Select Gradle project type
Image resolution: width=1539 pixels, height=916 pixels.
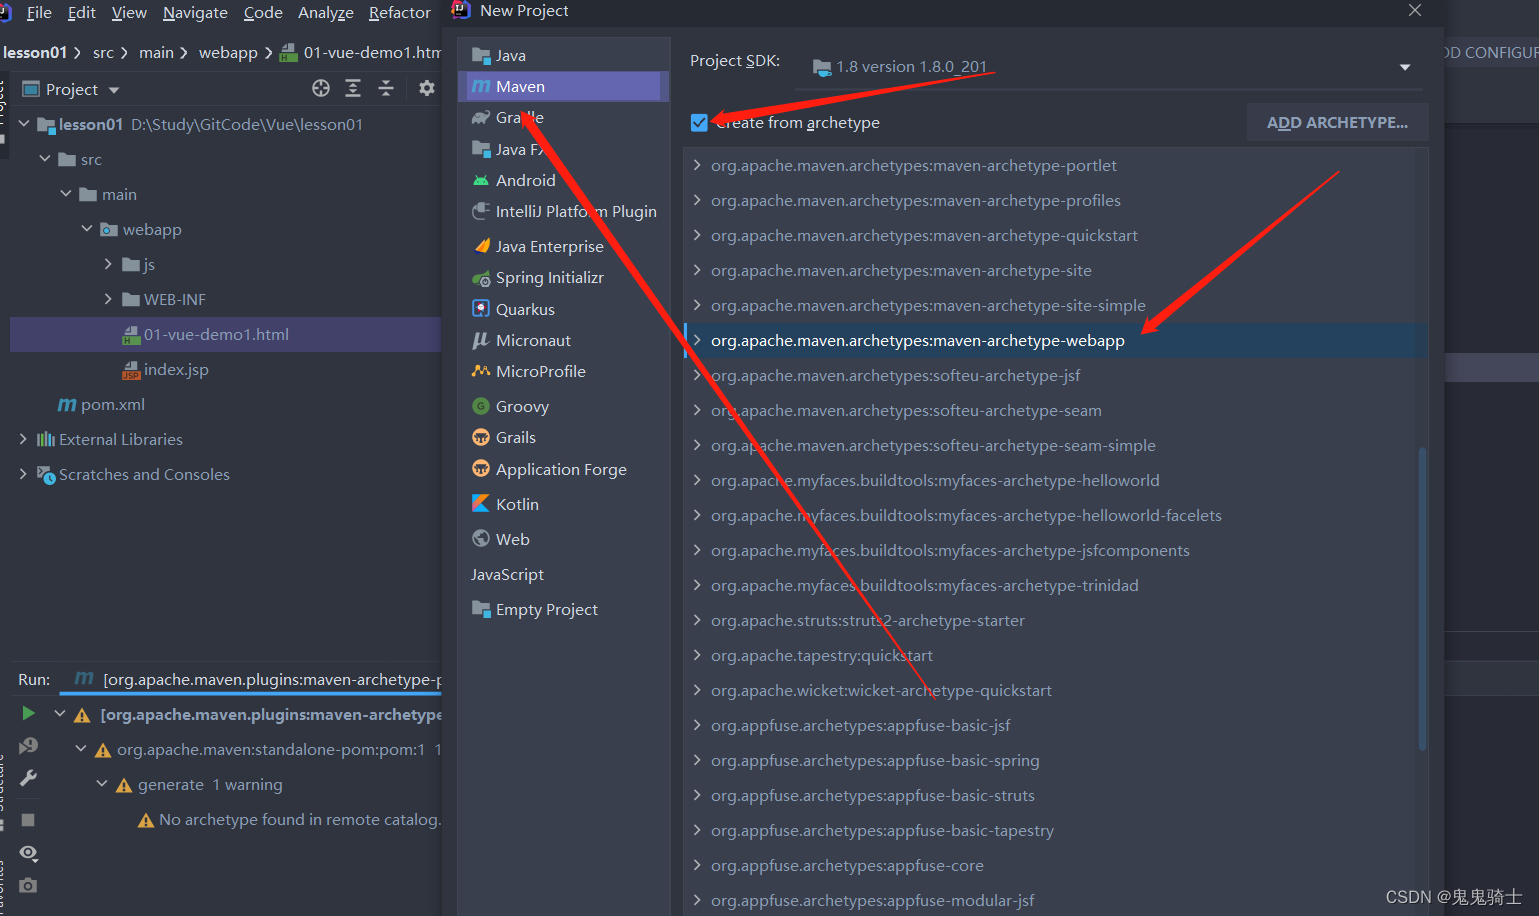563,118
